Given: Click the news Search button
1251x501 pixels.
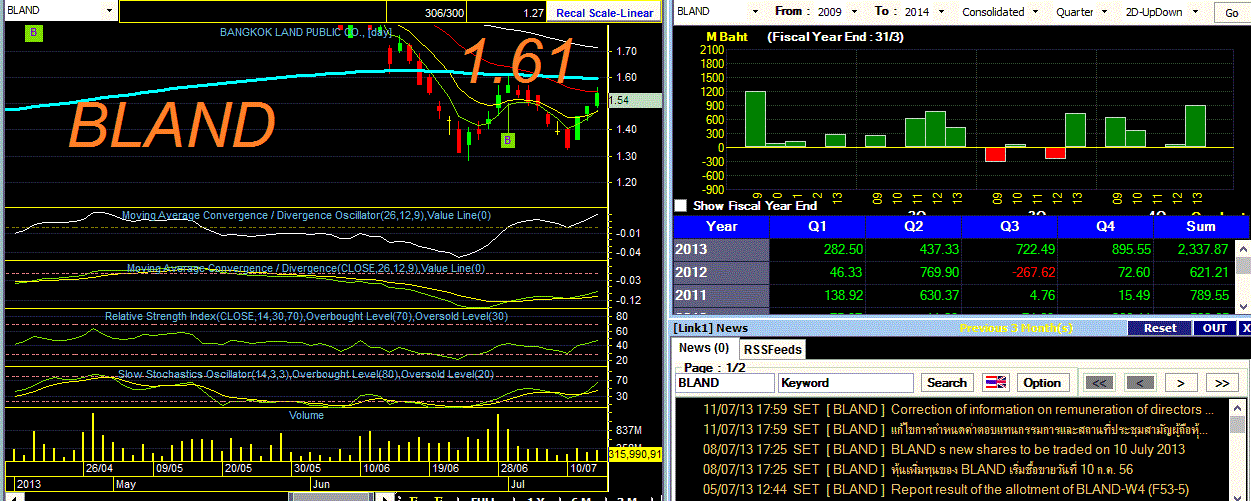Looking at the screenshot, I should (x=947, y=382).
